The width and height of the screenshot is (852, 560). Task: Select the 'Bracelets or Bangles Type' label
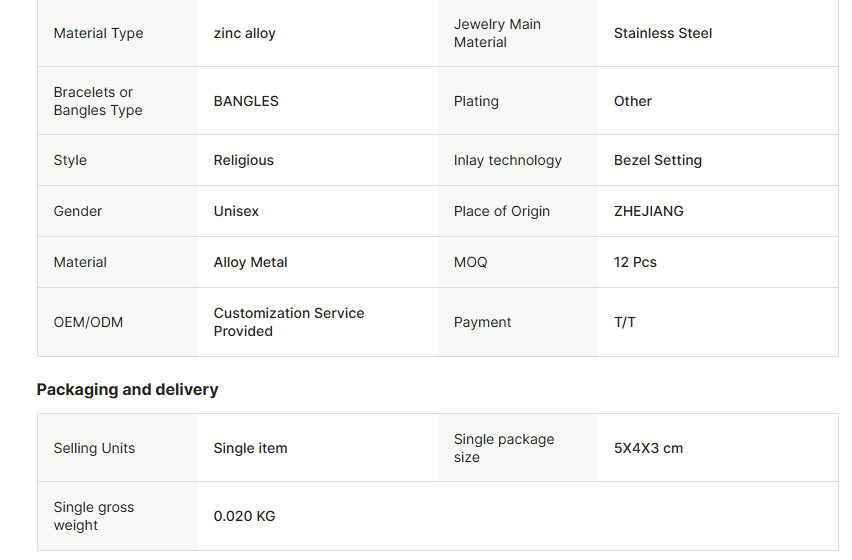(x=98, y=101)
